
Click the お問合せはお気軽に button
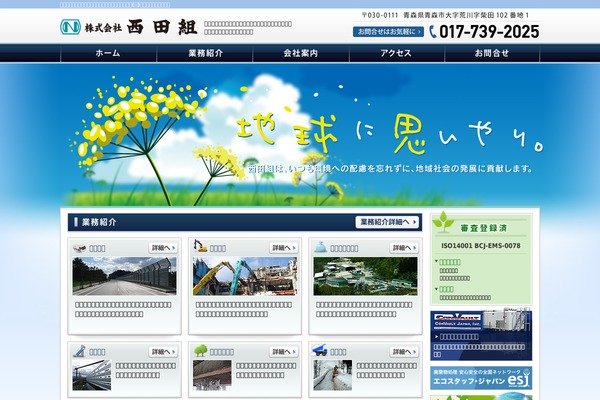click(388, 32)
